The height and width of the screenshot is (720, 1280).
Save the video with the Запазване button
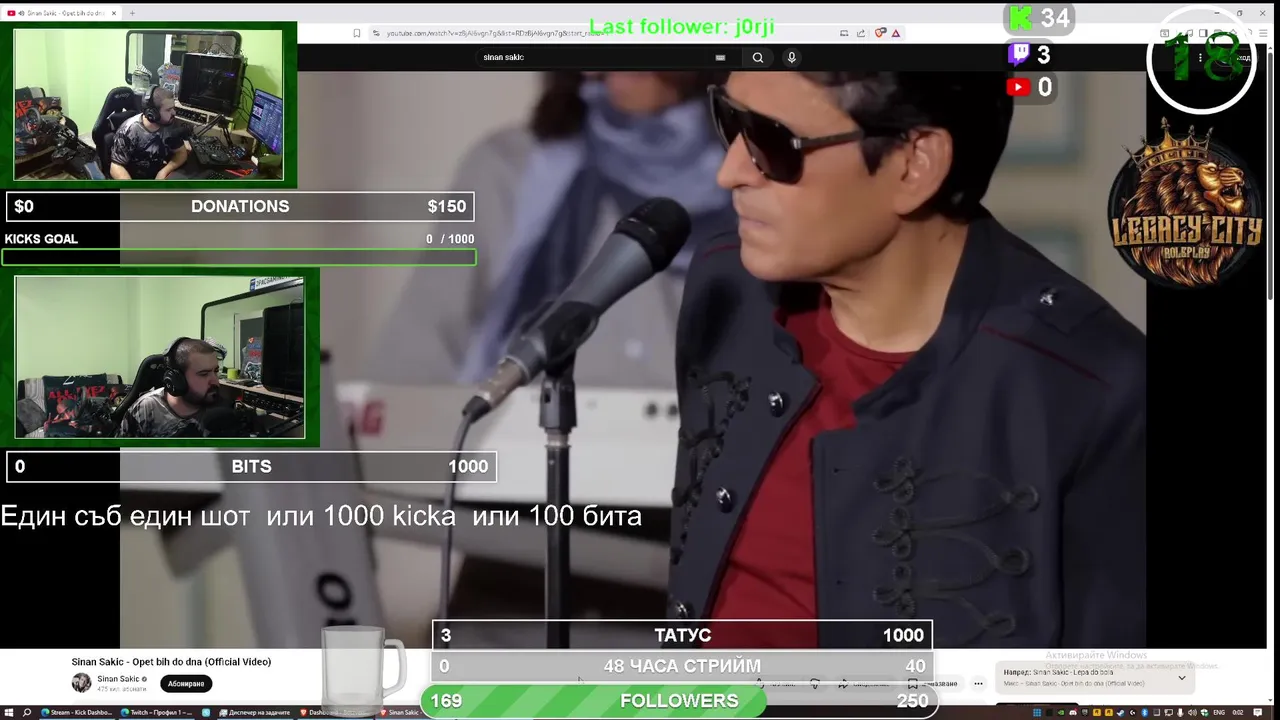pos(934,684)
